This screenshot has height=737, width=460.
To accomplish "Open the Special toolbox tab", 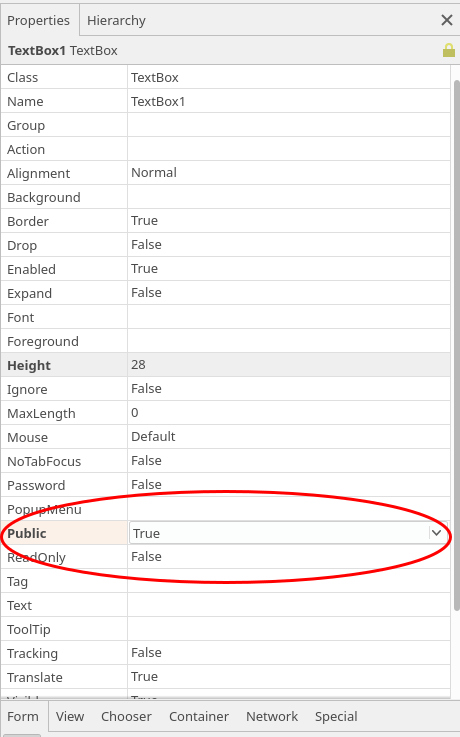I will [x=336, y=716].
